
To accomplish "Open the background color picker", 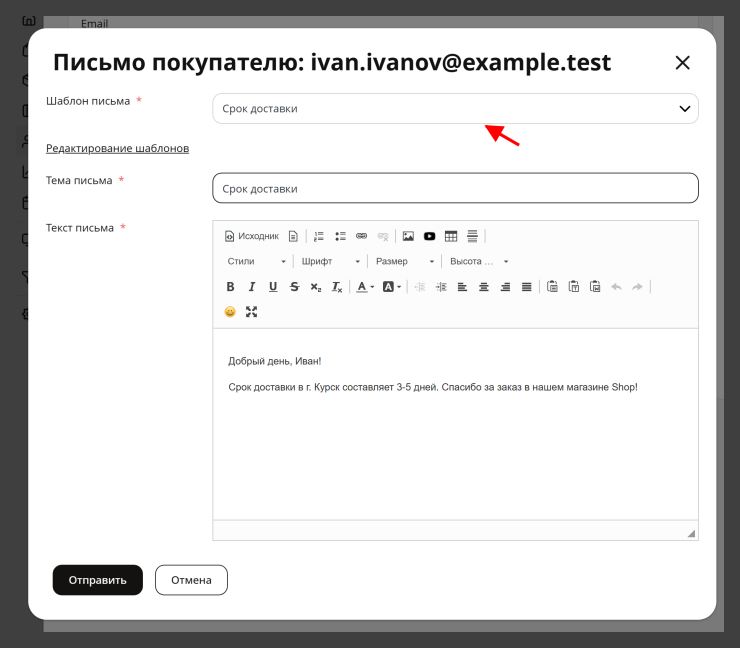I will (392, 286).
